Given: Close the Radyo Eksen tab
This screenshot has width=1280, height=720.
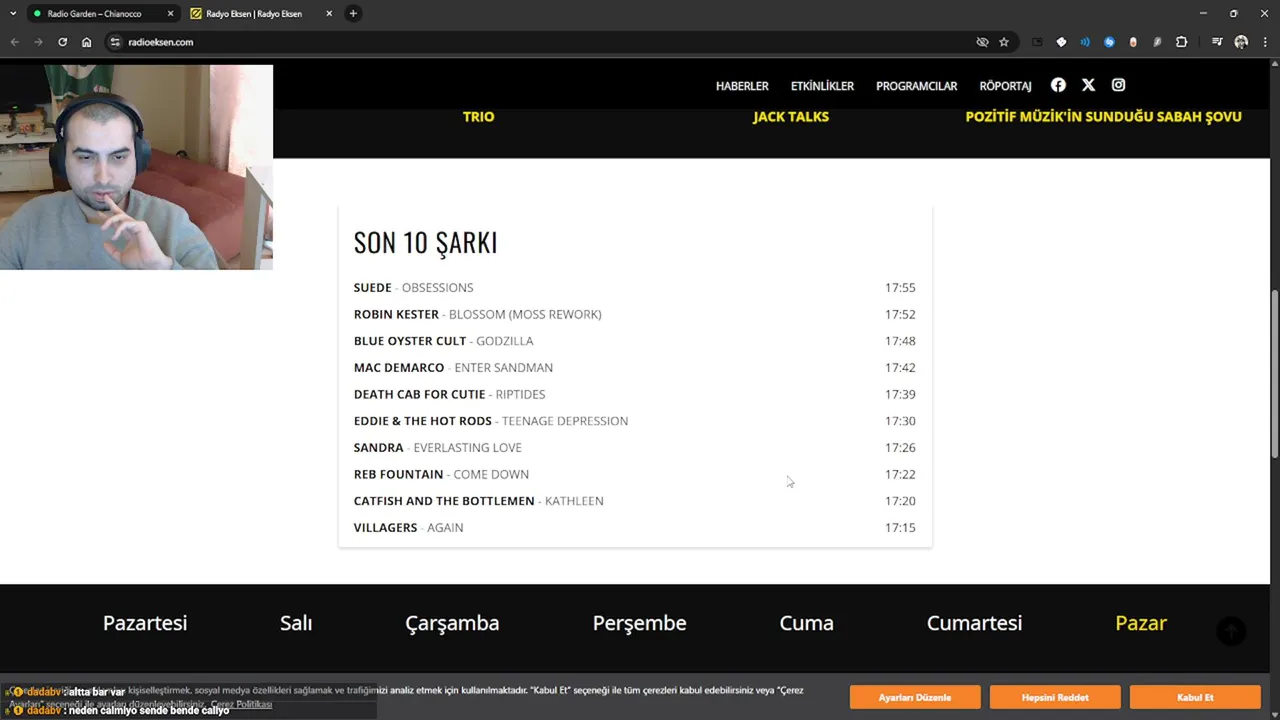Looking at the screenshot, I should [x=329, y=14].
